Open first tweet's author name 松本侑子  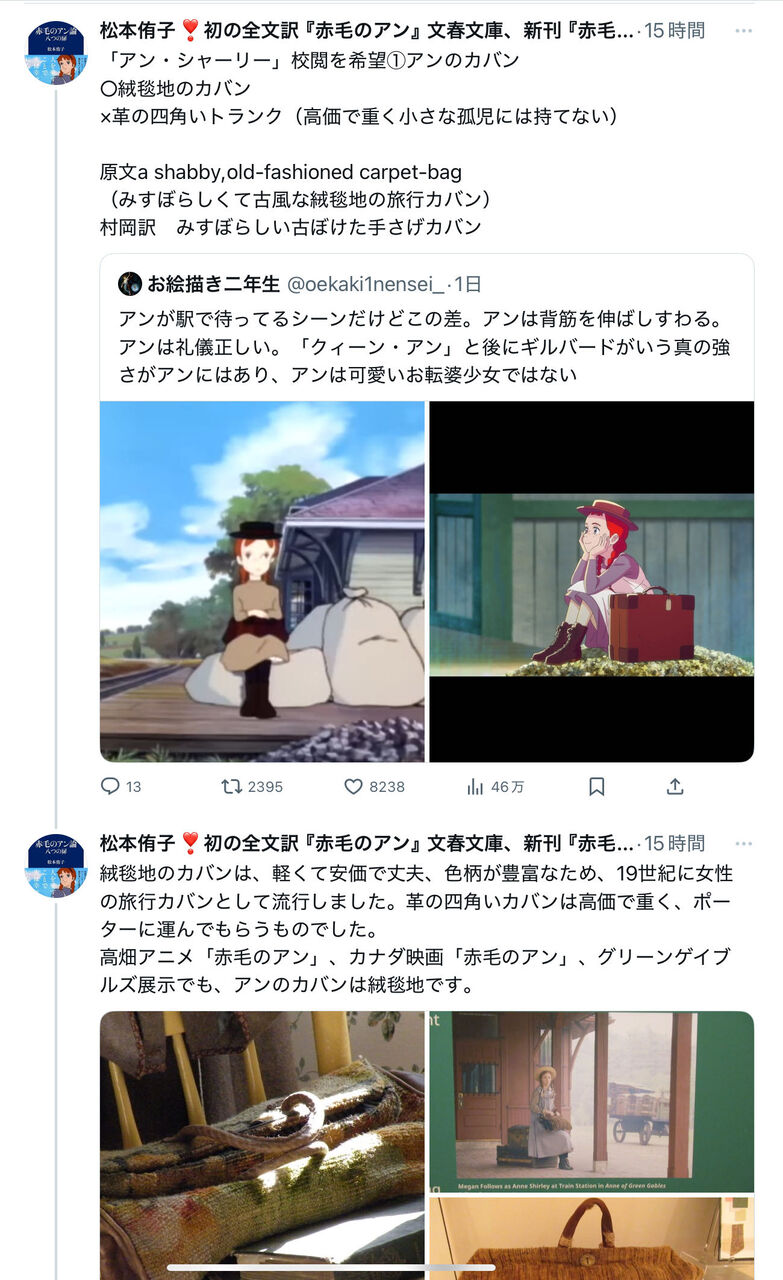[x=138, y=31]
